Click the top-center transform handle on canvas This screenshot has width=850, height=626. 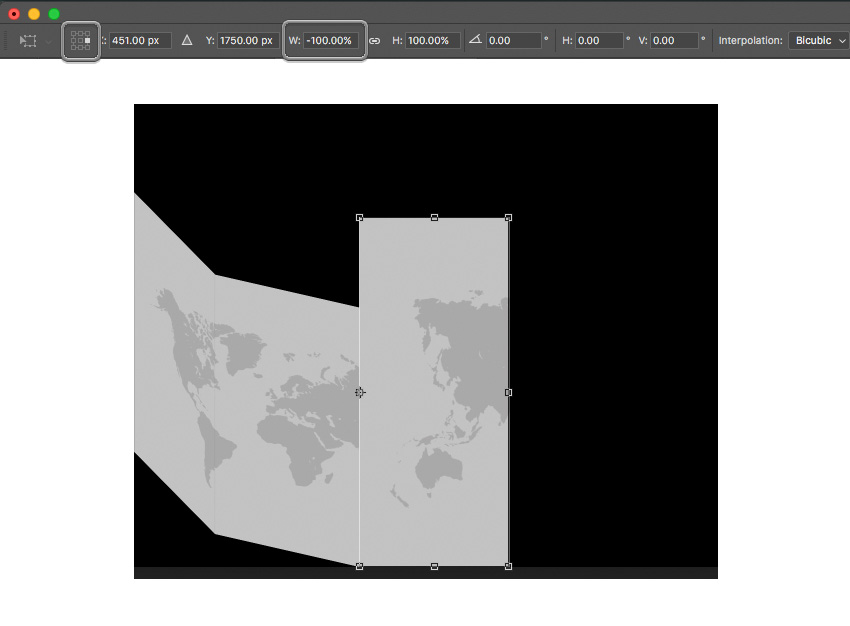point(435,216)
